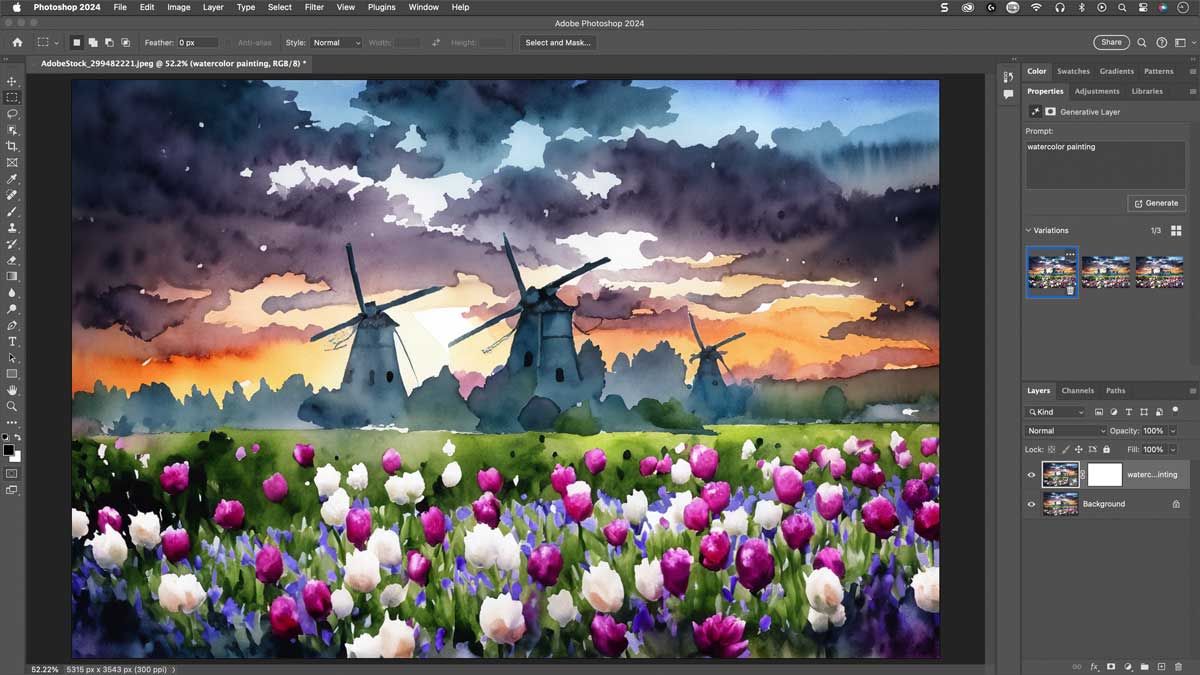1200x675 pixels.
Task: Select the Crop tool
Action: 12,146
